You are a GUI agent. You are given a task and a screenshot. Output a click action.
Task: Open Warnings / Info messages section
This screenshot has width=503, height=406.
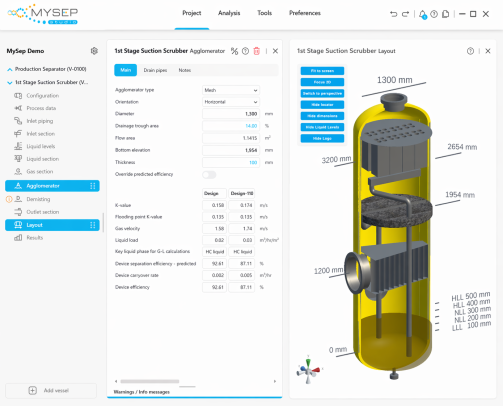tap(142, 392)
